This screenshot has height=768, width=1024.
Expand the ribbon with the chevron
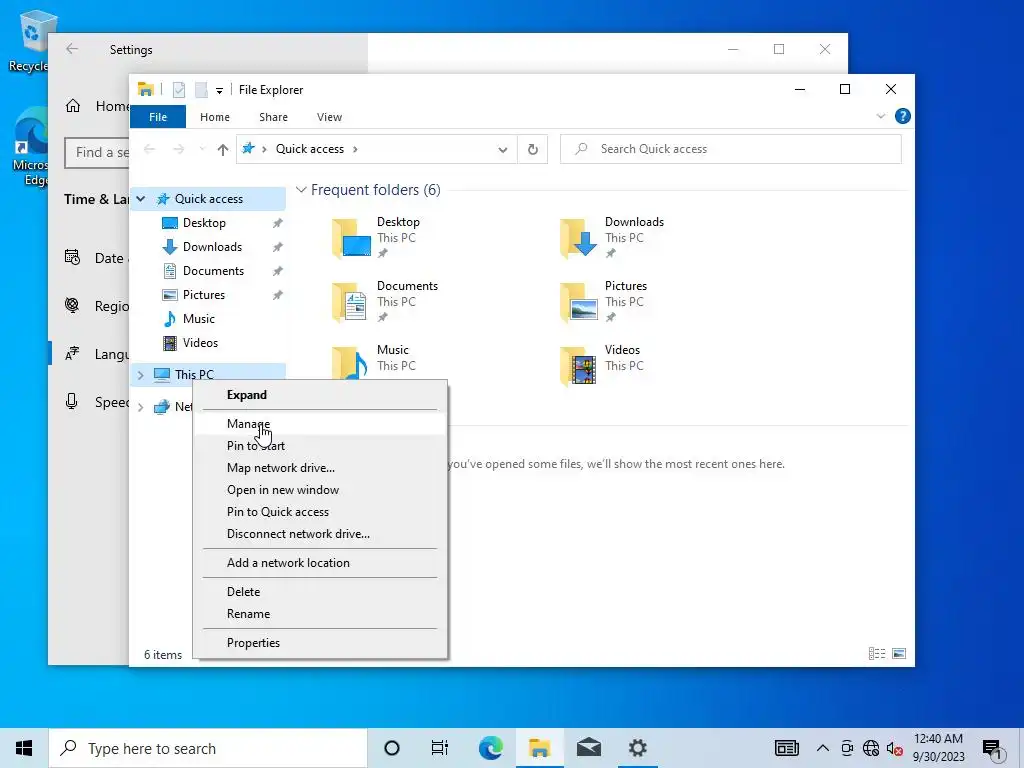pos(880,116)
